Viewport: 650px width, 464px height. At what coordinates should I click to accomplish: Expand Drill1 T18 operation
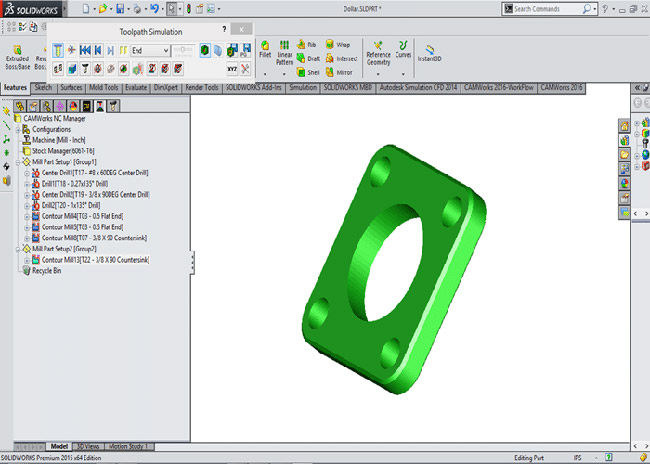[x=27, y=184]
